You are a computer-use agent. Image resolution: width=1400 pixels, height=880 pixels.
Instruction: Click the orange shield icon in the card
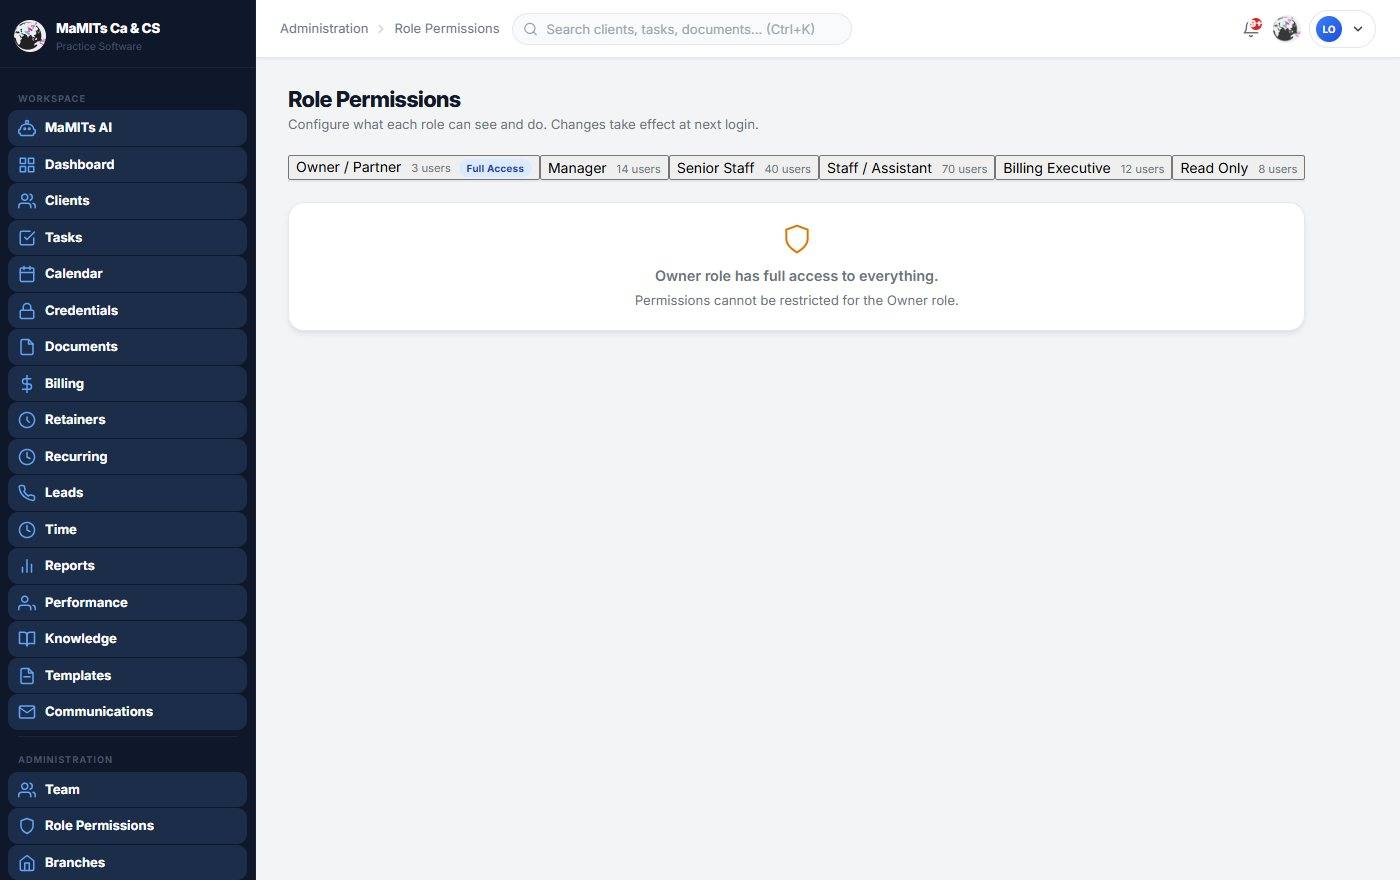(x=796, y=239)
